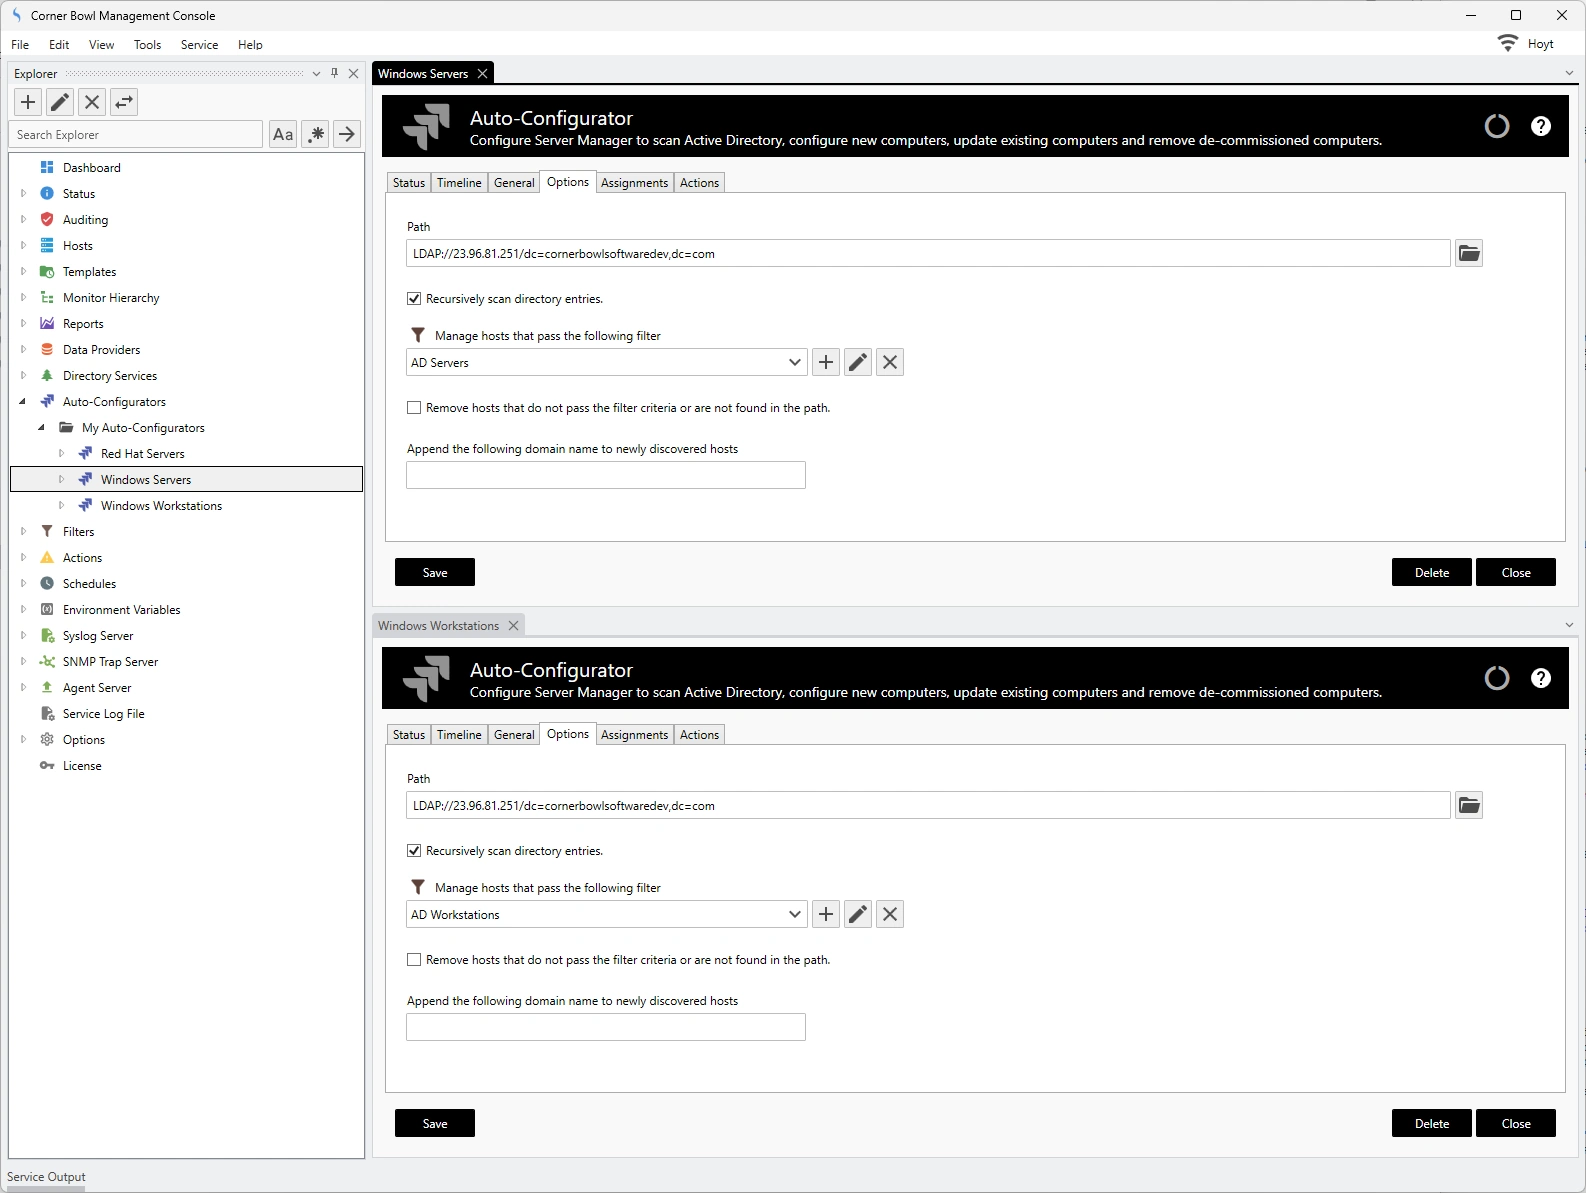Remove the AD Workstations filter with X icon
Image resolution: width=1586 pixels, height=1193 pixels.
(x=890, y=914)
